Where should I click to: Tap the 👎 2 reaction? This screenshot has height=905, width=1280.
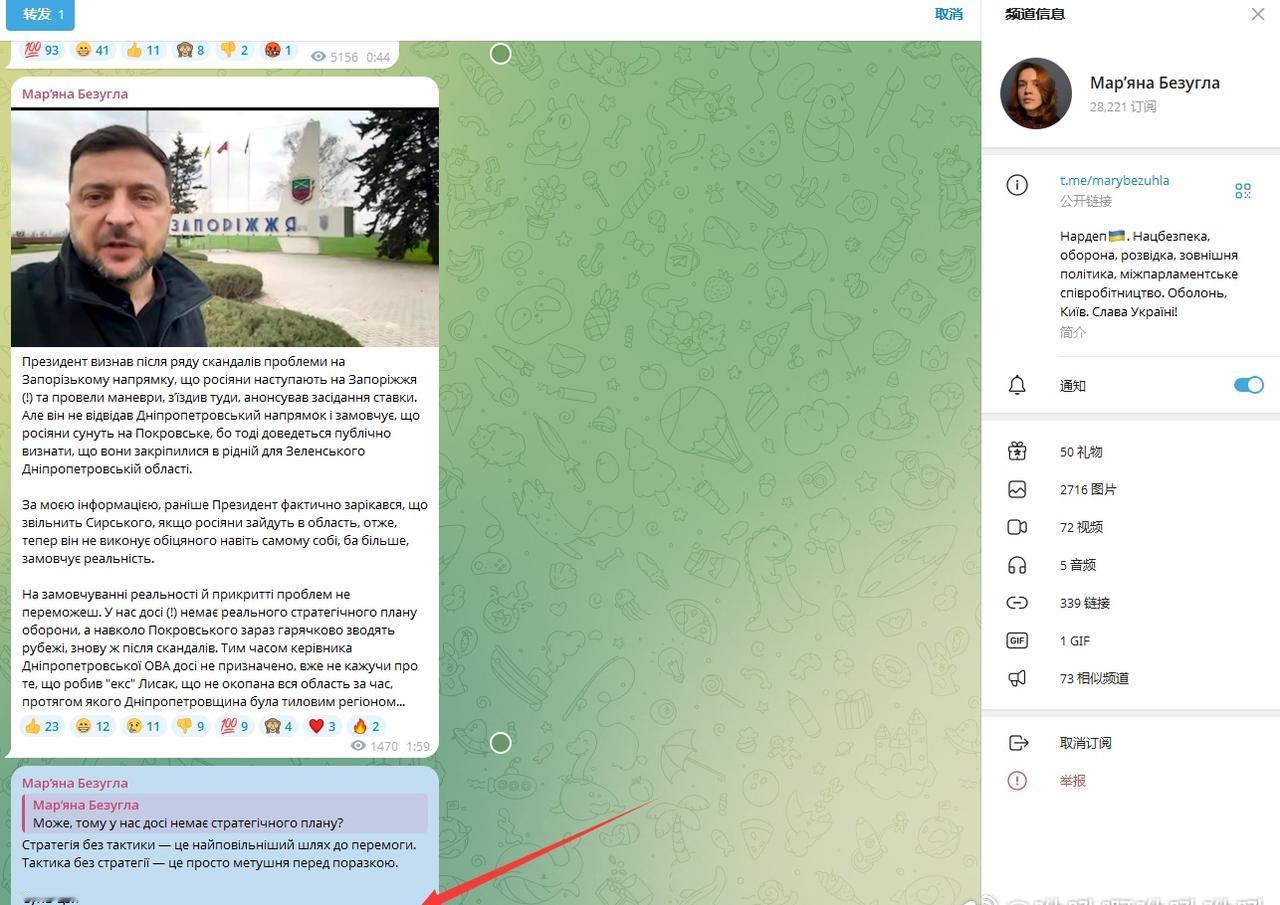point(235,50)
